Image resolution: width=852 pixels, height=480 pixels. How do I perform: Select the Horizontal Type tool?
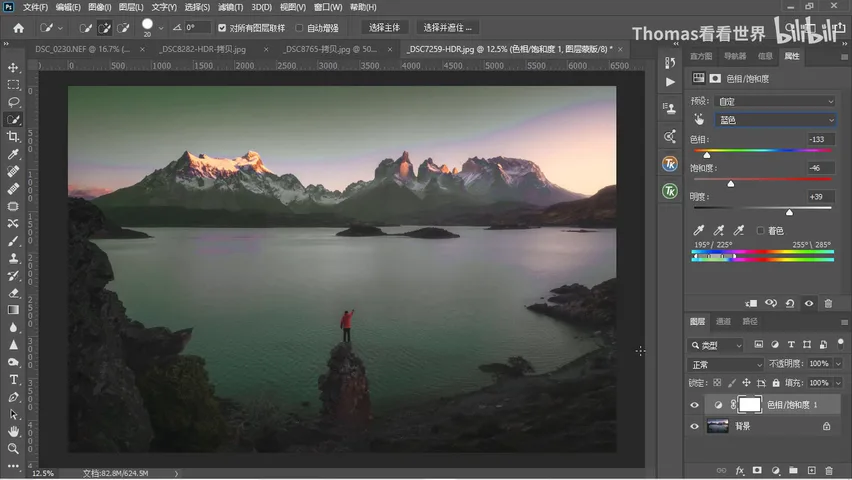point(14,379)
